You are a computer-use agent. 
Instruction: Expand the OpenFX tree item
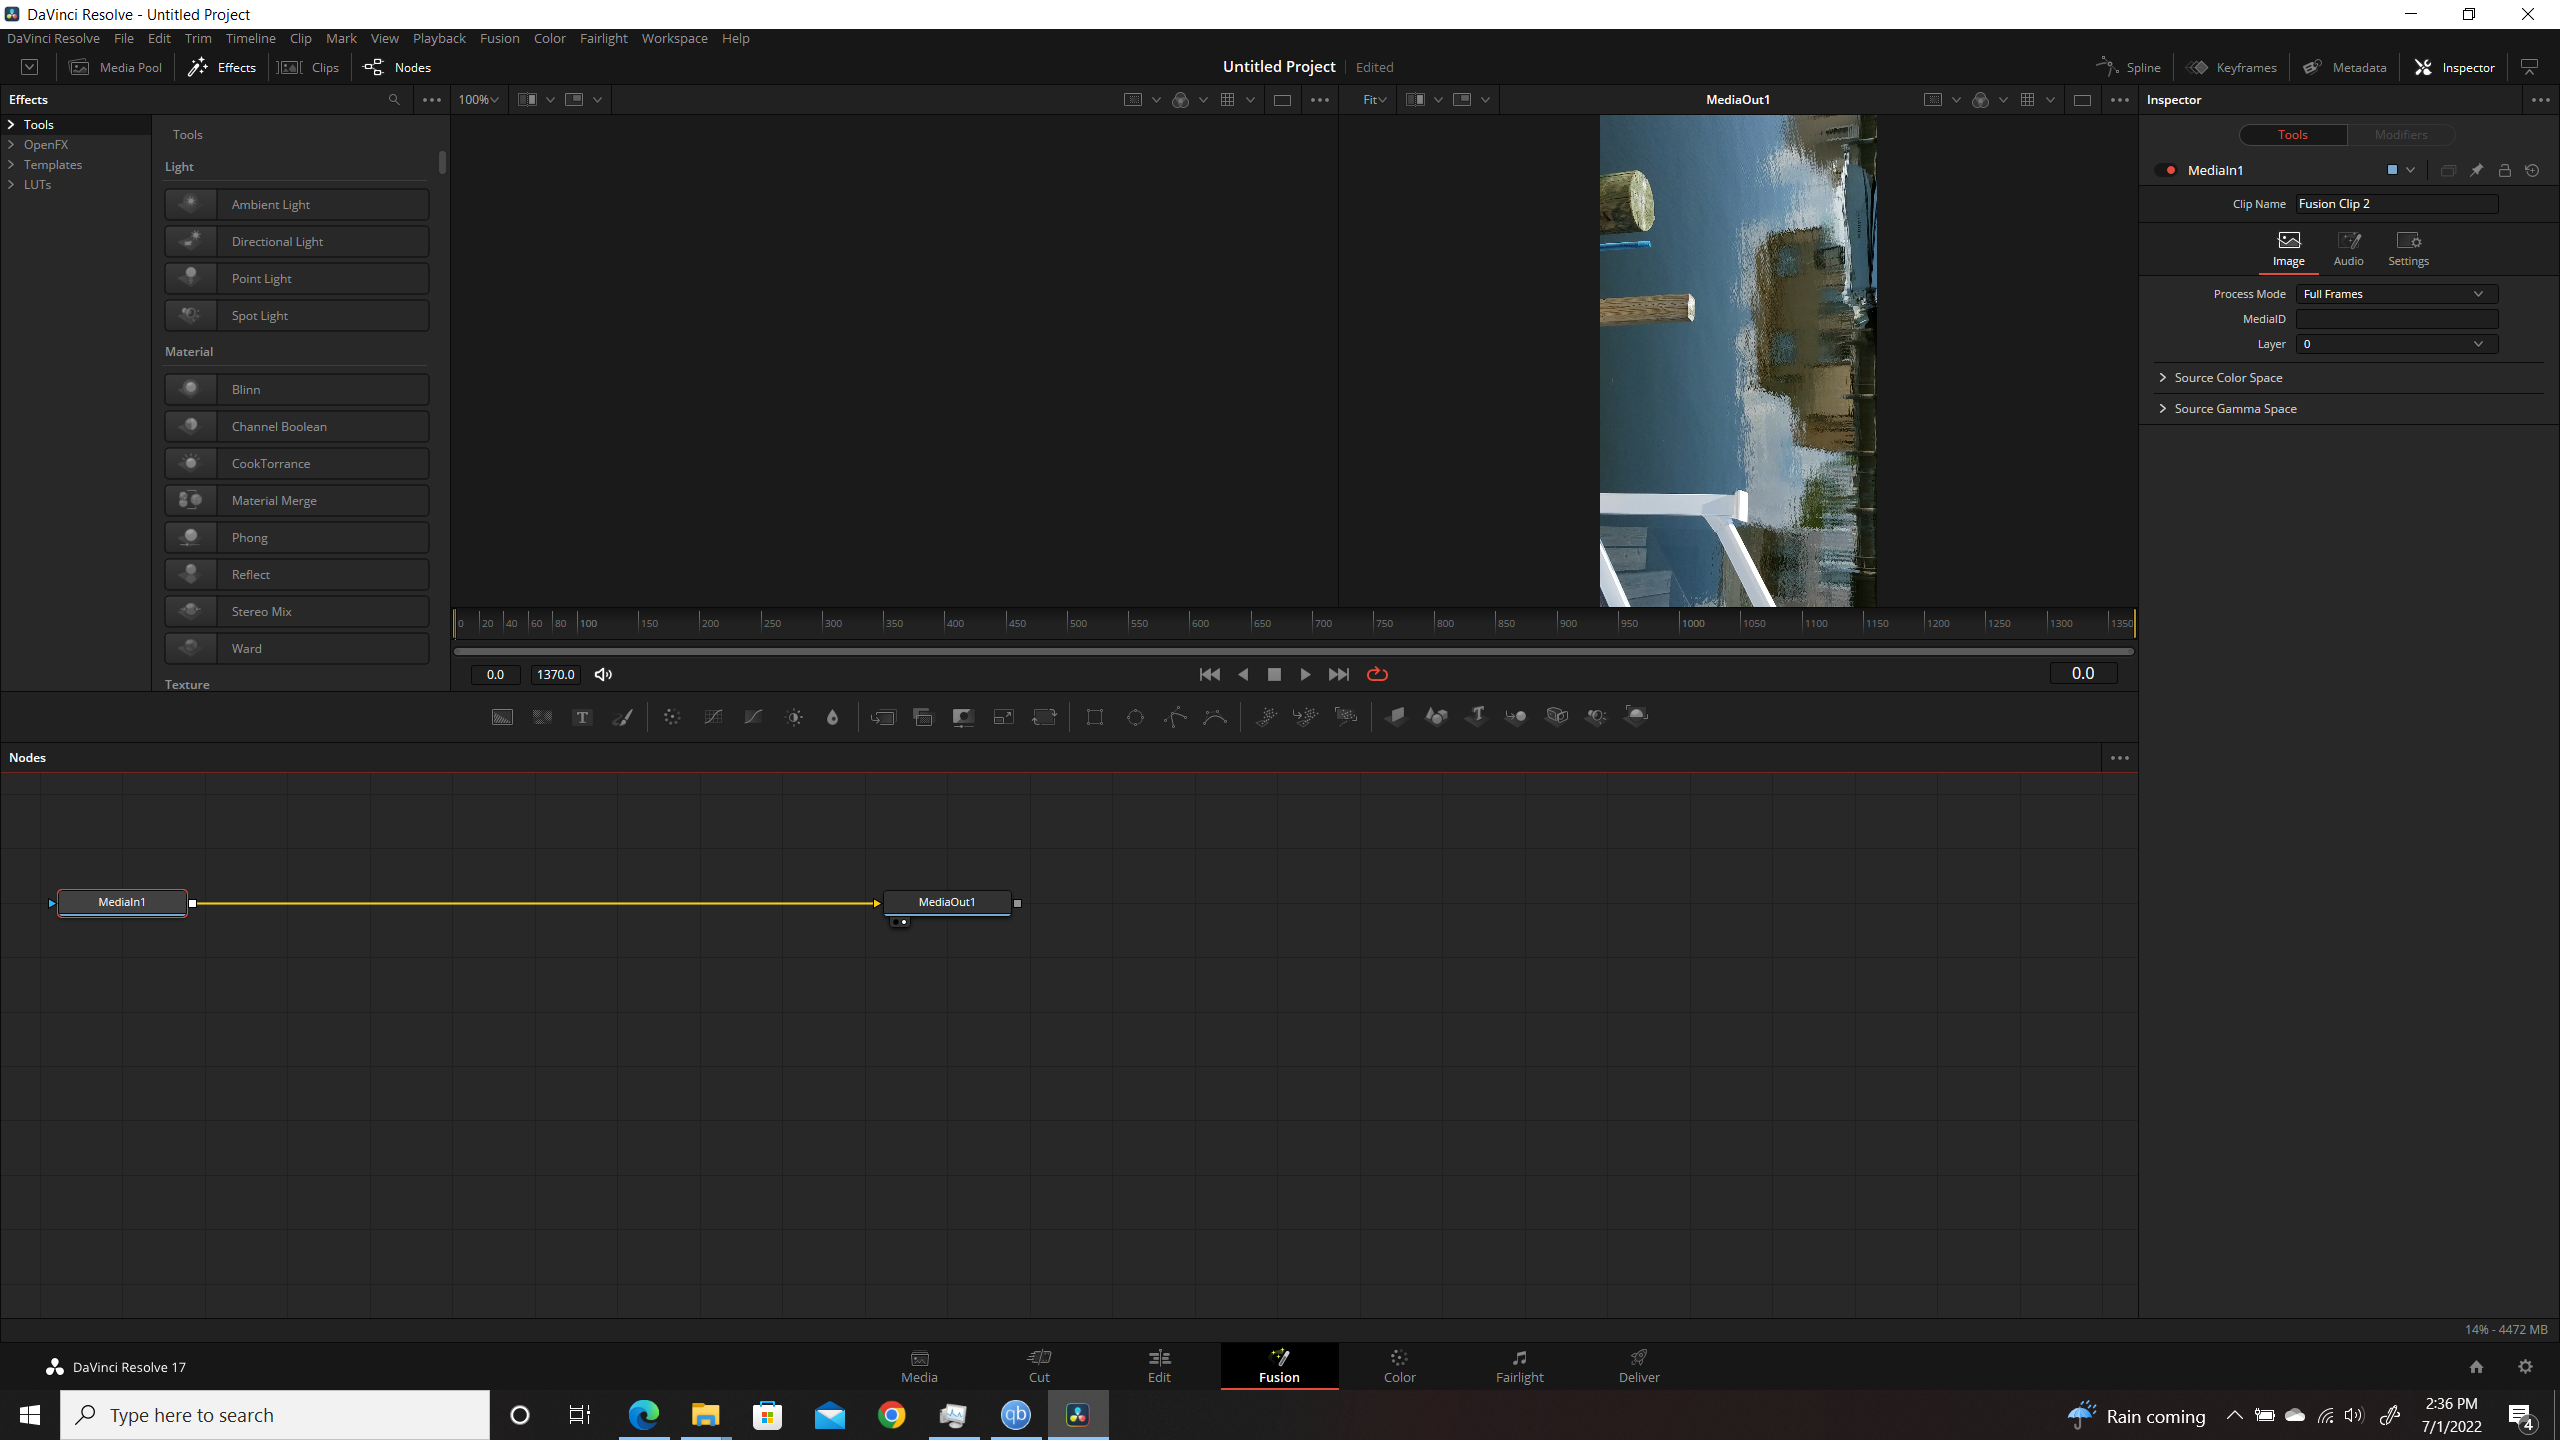tap(11, 145)
